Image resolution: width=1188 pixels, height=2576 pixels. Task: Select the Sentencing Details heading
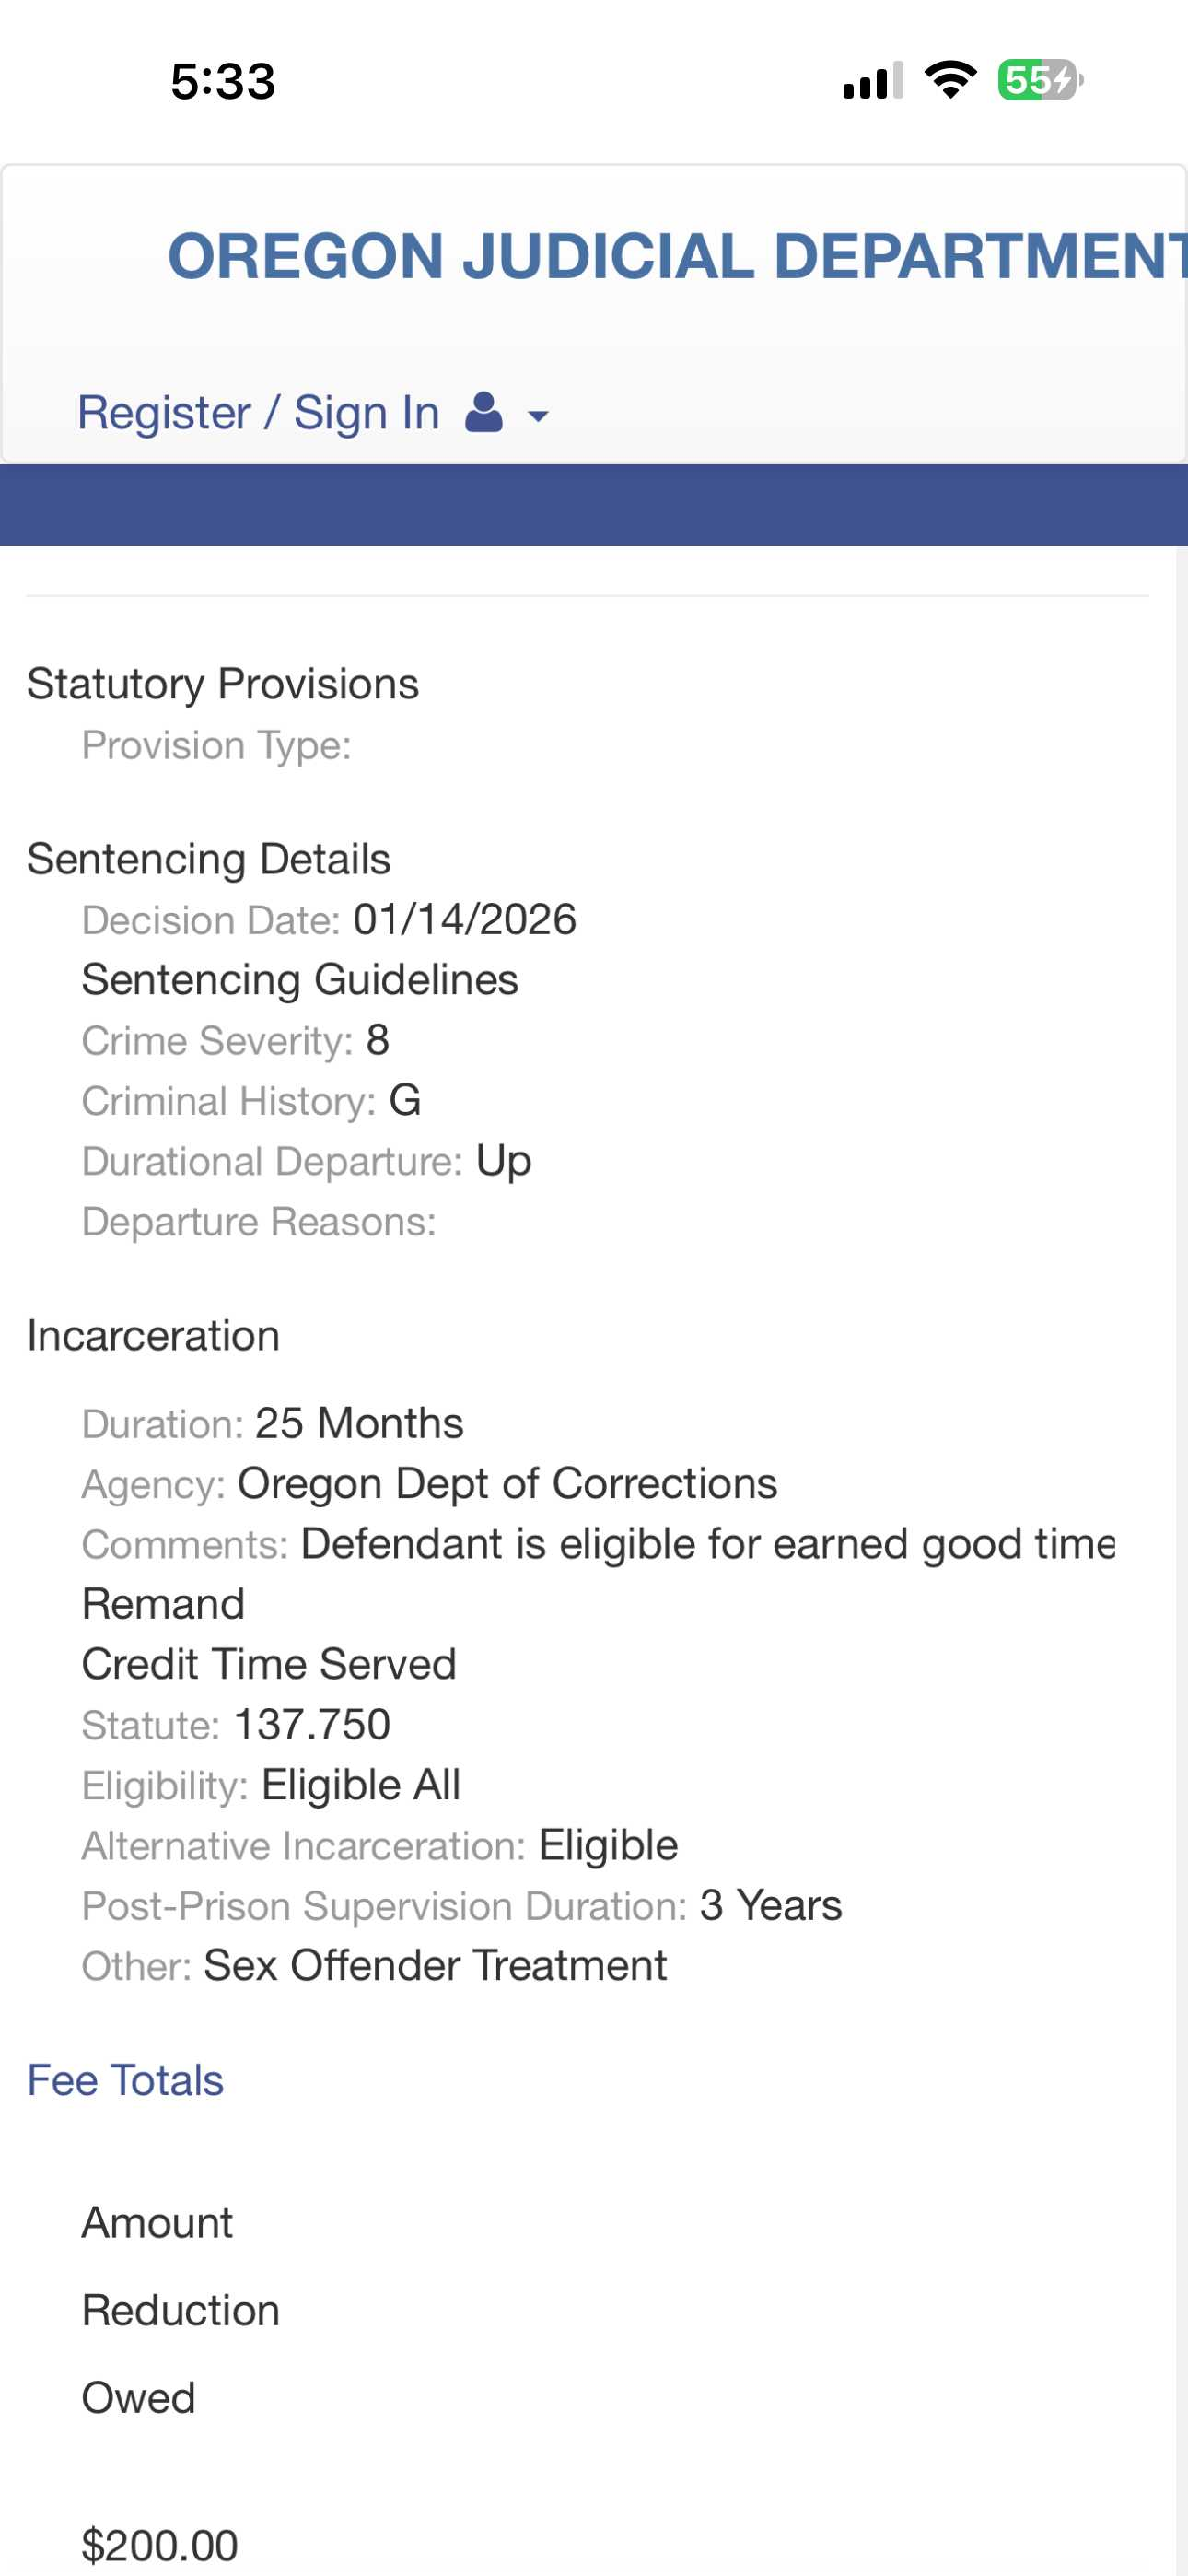coord(208,859)
